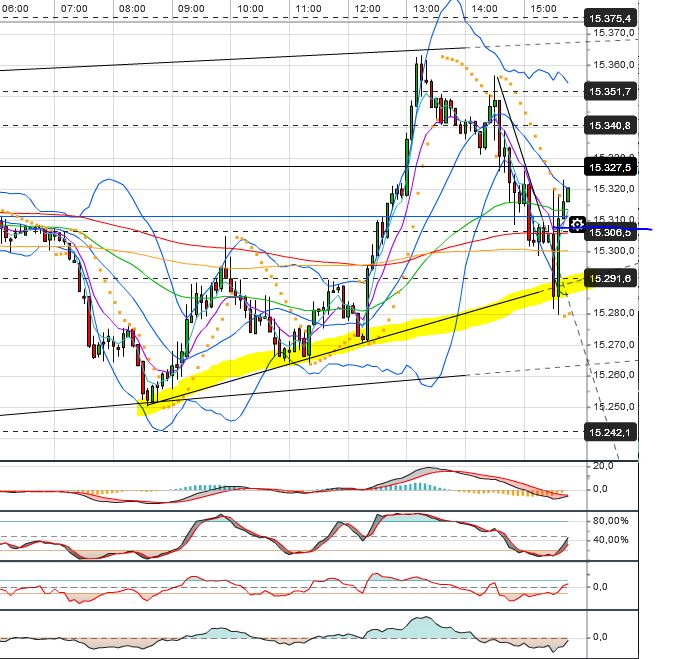Click the 10:00 time axis label
The width and height of the screenshot is (695, 659).
coord(250,8)
